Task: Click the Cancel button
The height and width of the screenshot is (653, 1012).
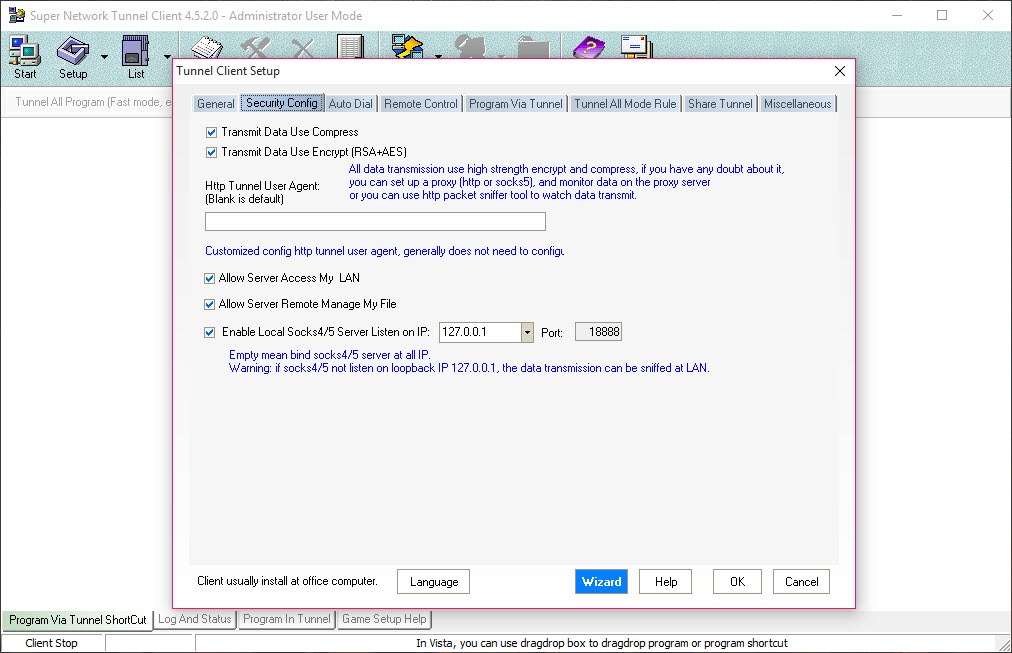Action: [x=802, y=582]
